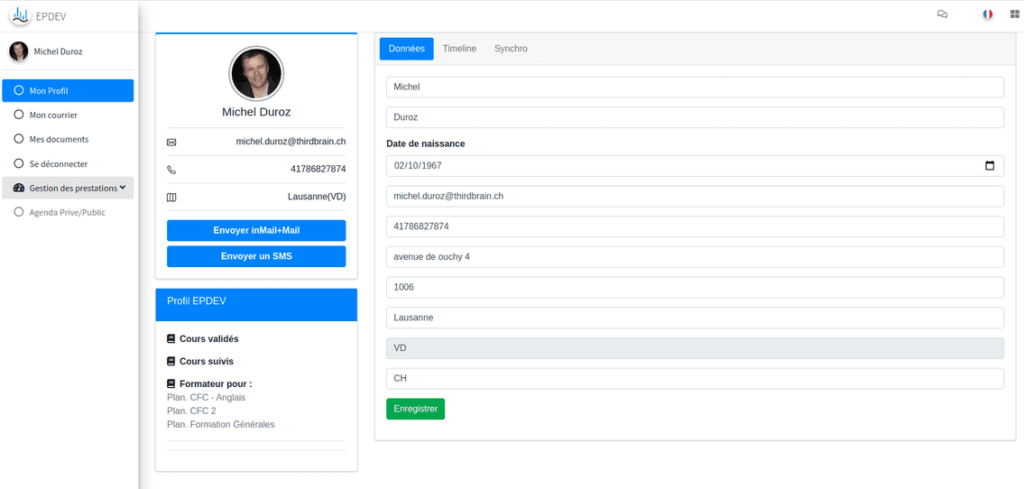Open Mon courrier in the sidebar
The image size is (1024, 489).
[68, 115]
